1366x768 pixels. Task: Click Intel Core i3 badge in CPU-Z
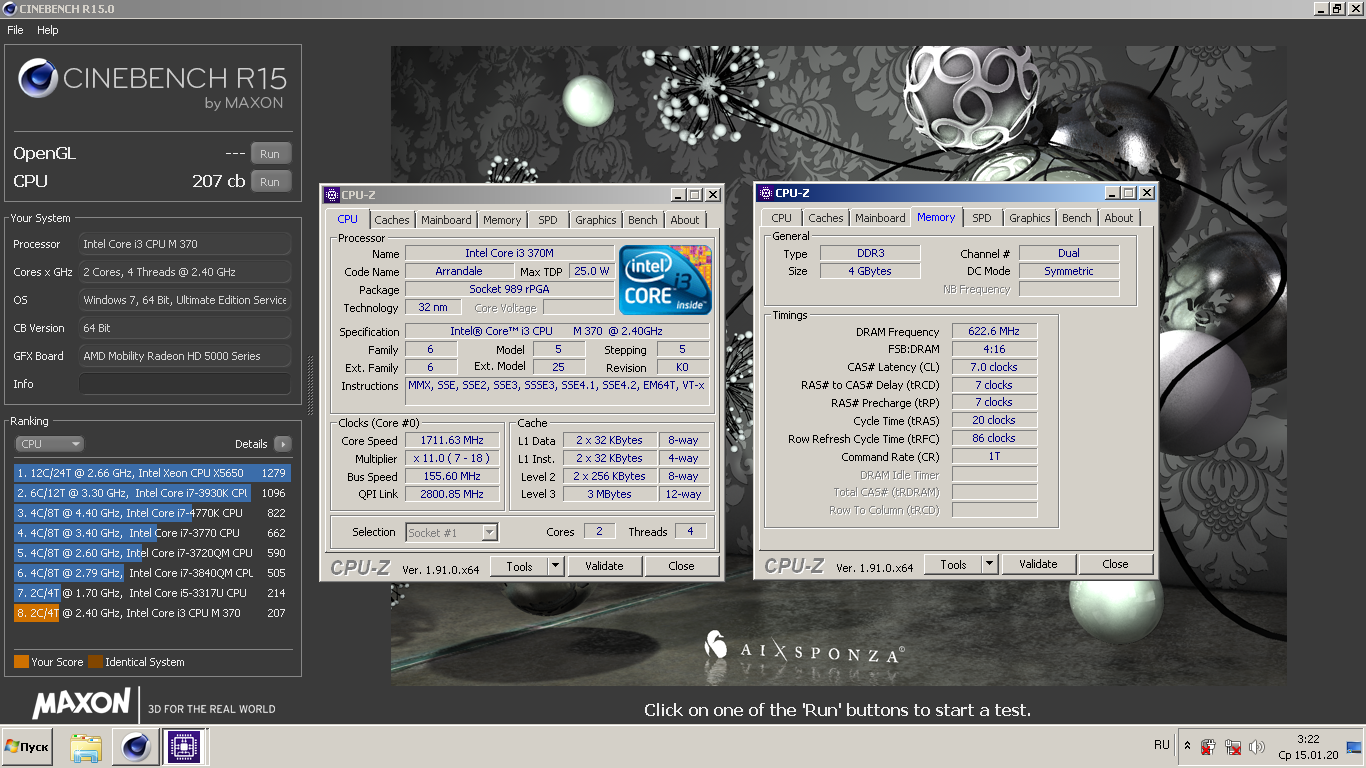coord(665,280)
